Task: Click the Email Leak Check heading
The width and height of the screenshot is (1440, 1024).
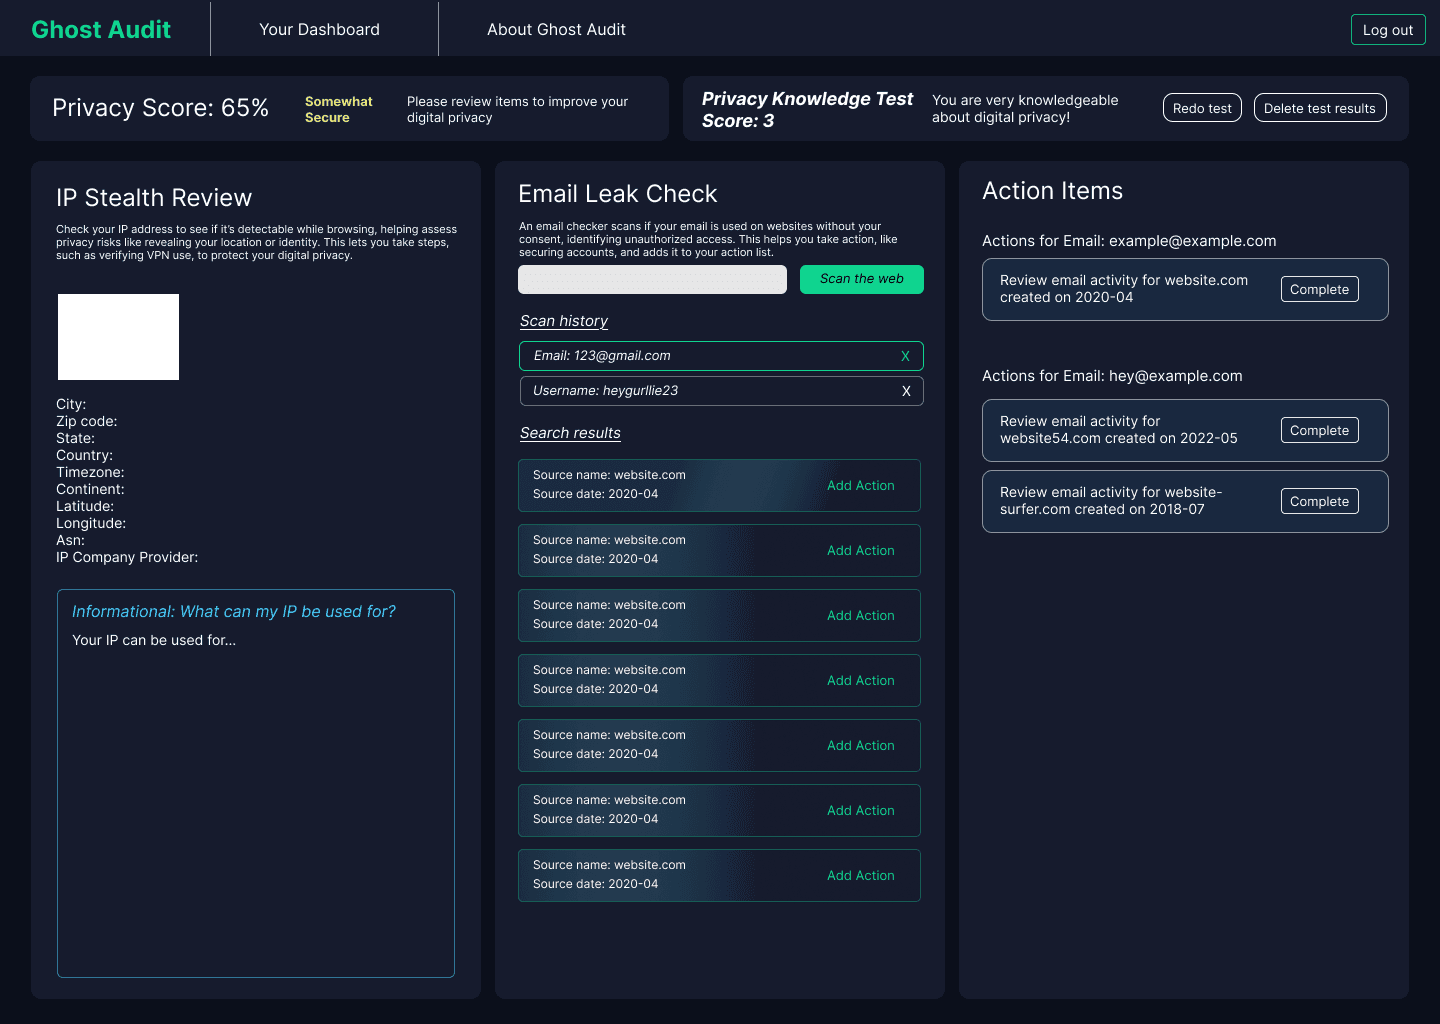Action: click(x=618, y=194)
